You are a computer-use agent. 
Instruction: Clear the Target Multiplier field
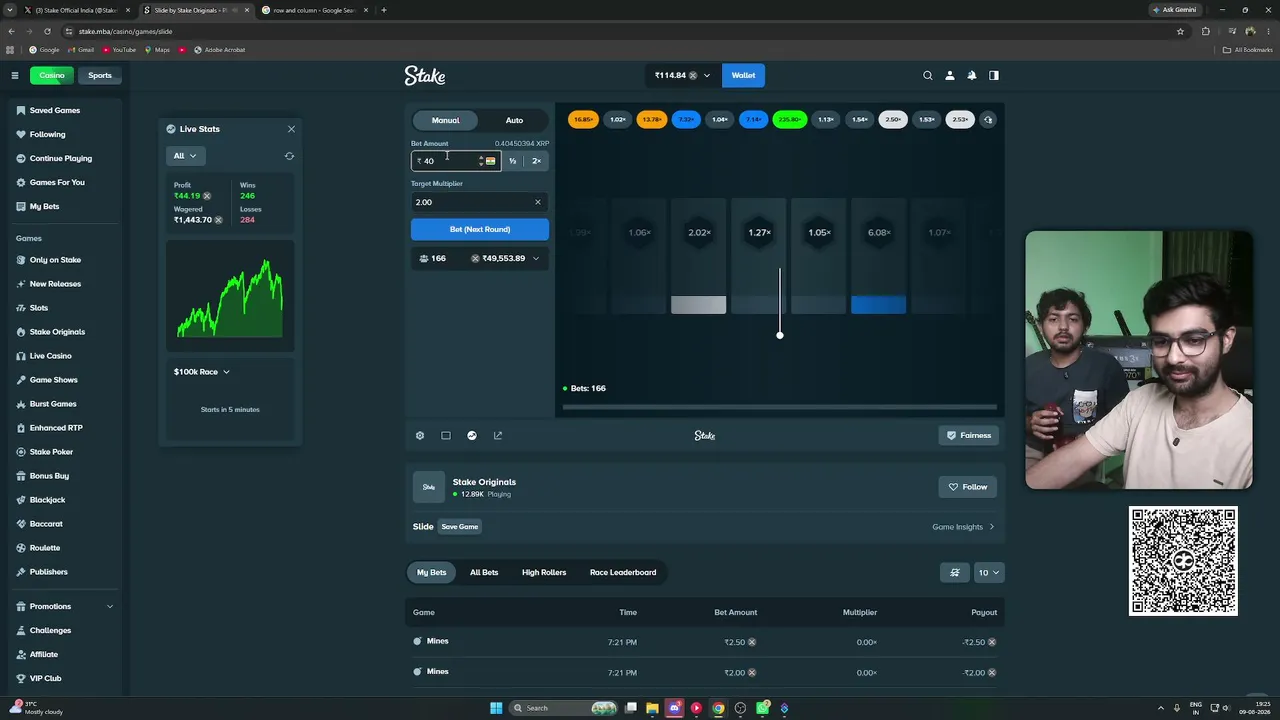538,202
